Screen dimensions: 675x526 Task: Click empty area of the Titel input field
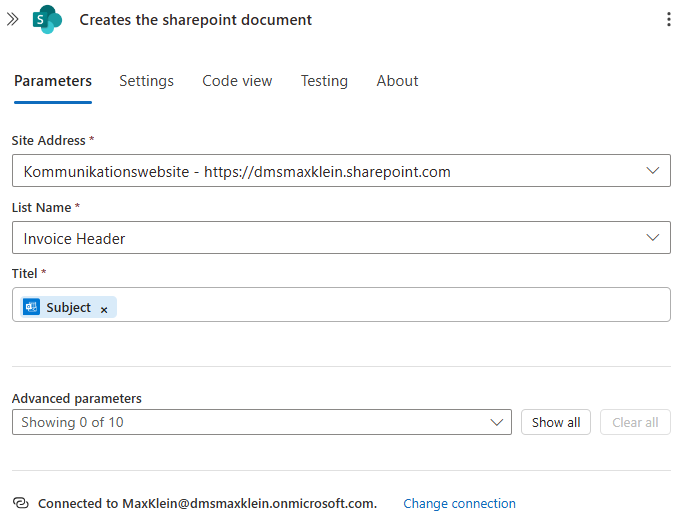pos(390,306)
